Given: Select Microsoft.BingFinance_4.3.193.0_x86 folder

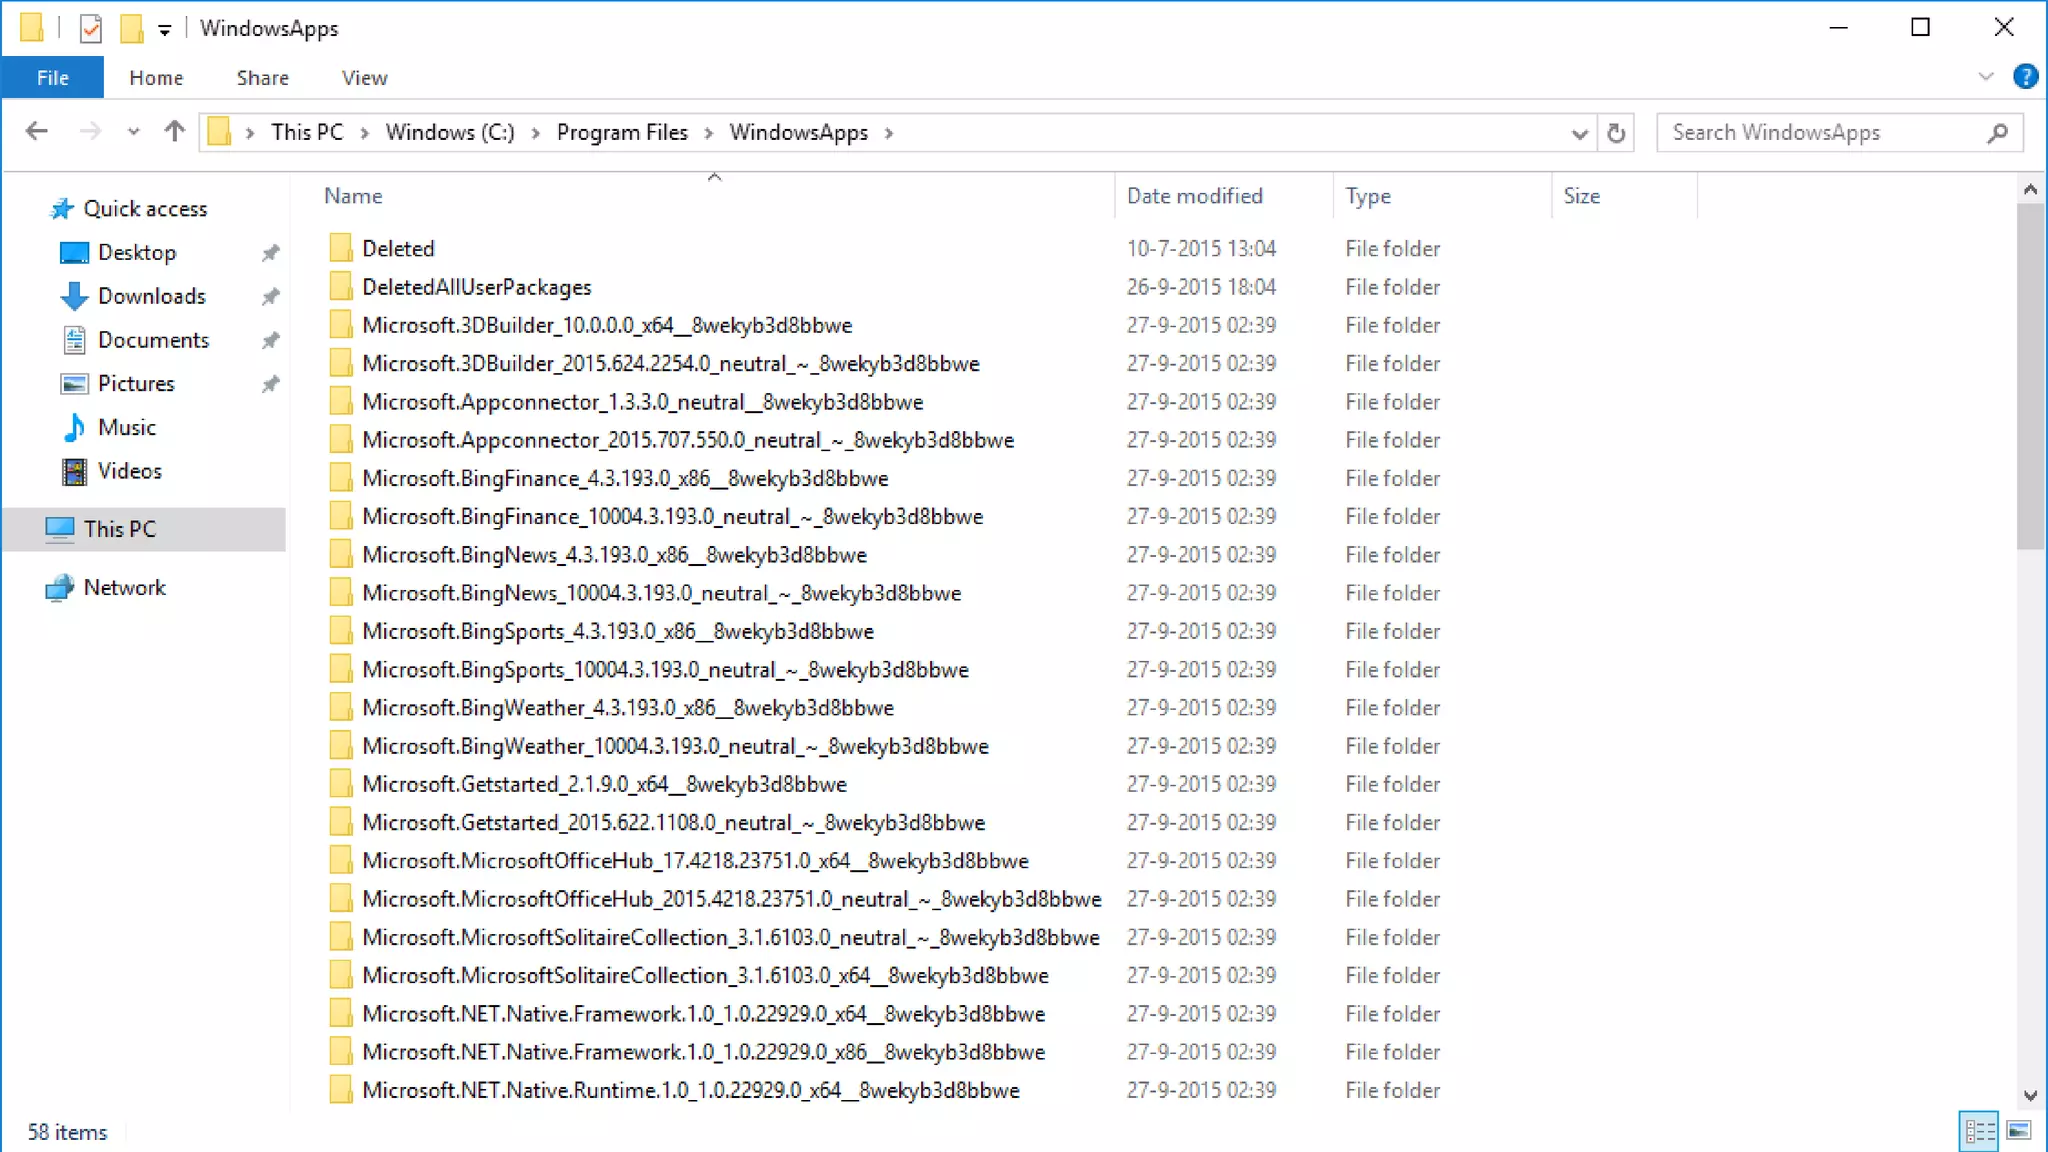Looking at the screenshot, I should (x=625, y=478).
